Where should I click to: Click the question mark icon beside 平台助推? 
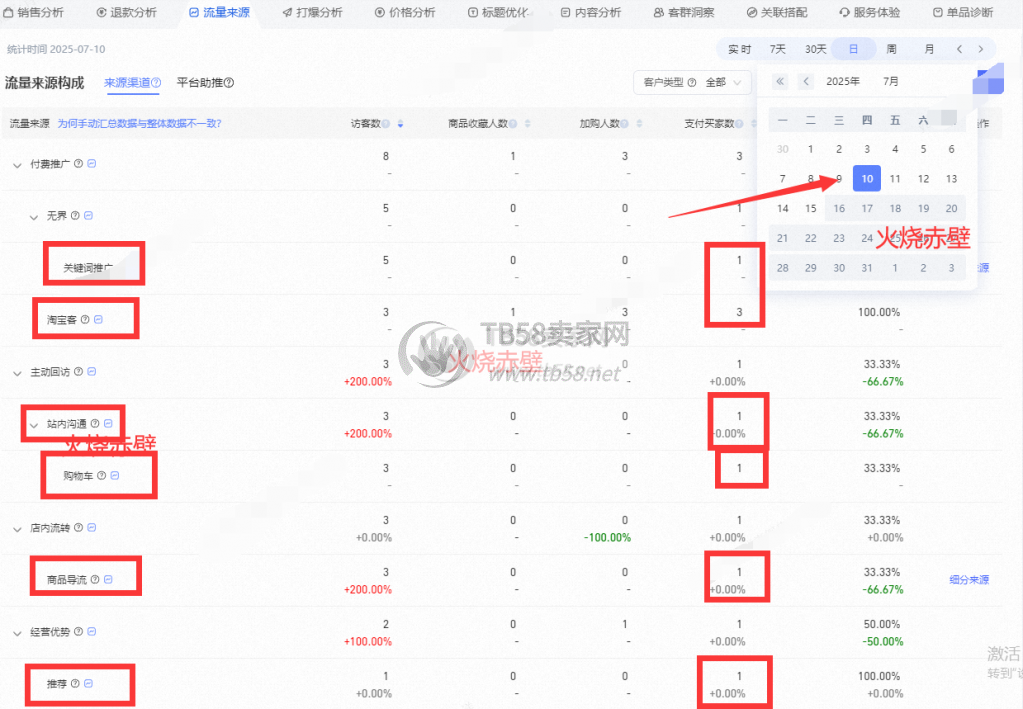click(229, 83)
